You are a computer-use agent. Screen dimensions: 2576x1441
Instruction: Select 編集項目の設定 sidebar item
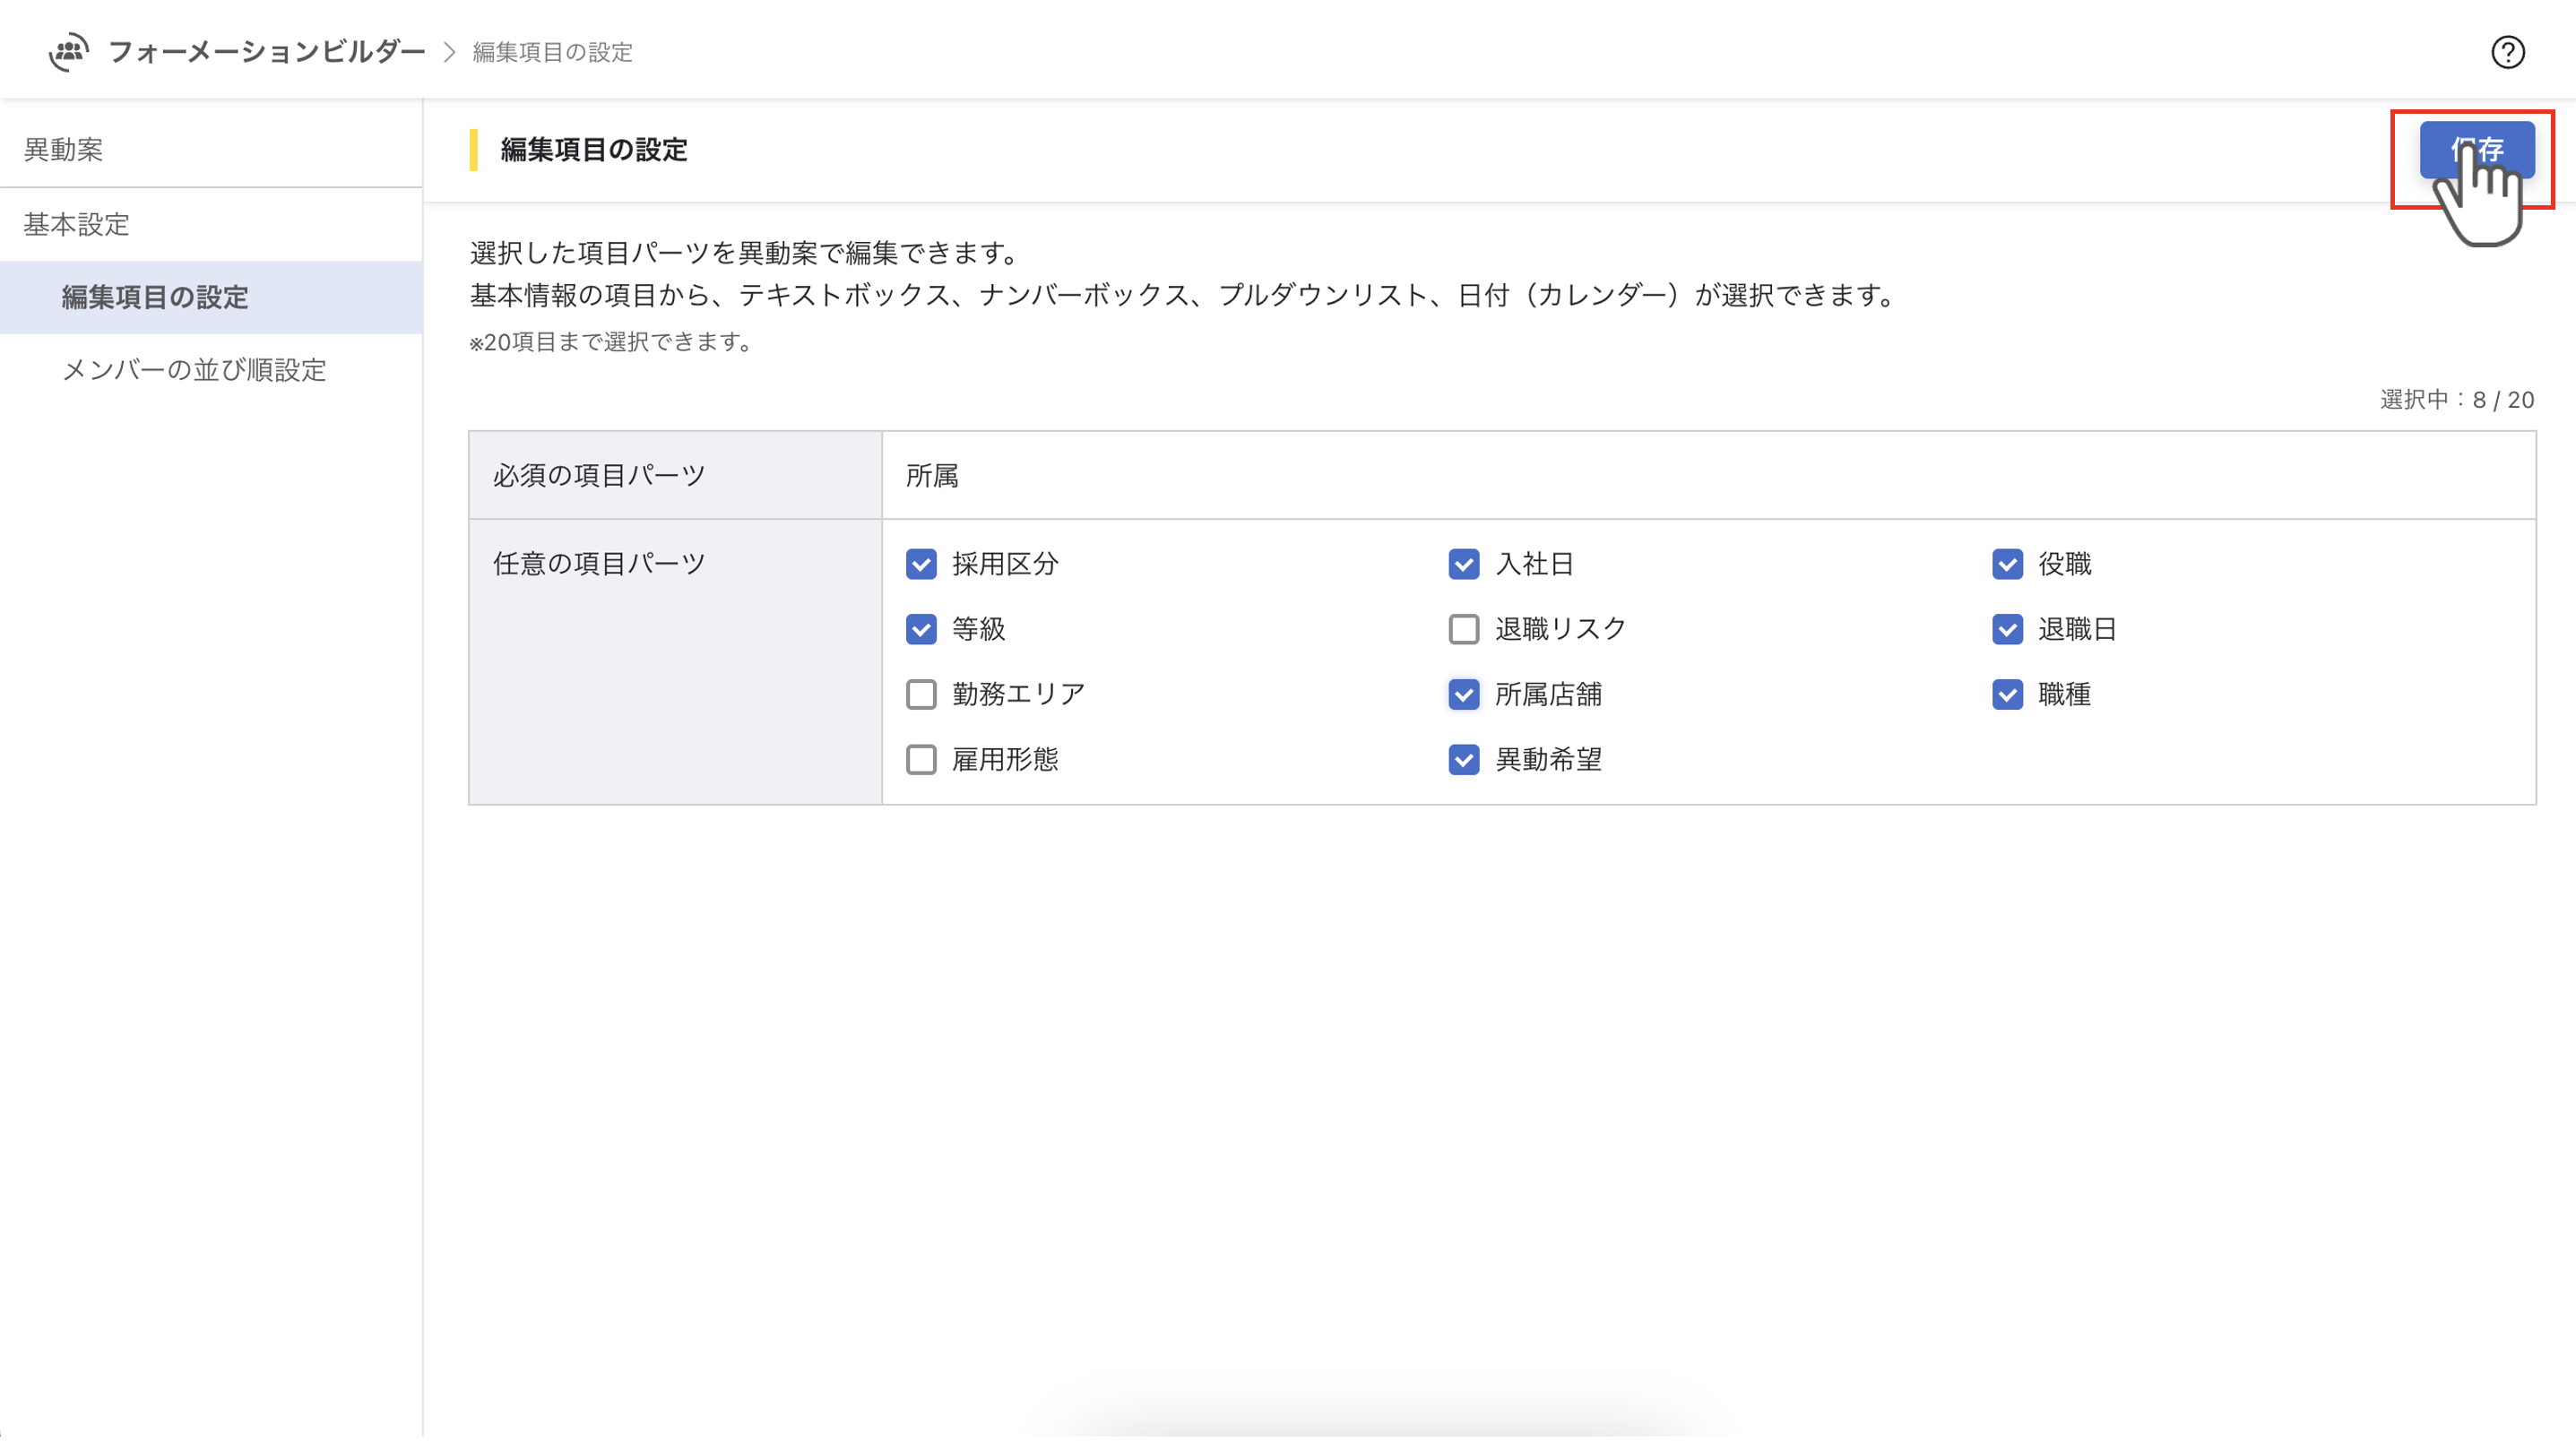point(155,297)
